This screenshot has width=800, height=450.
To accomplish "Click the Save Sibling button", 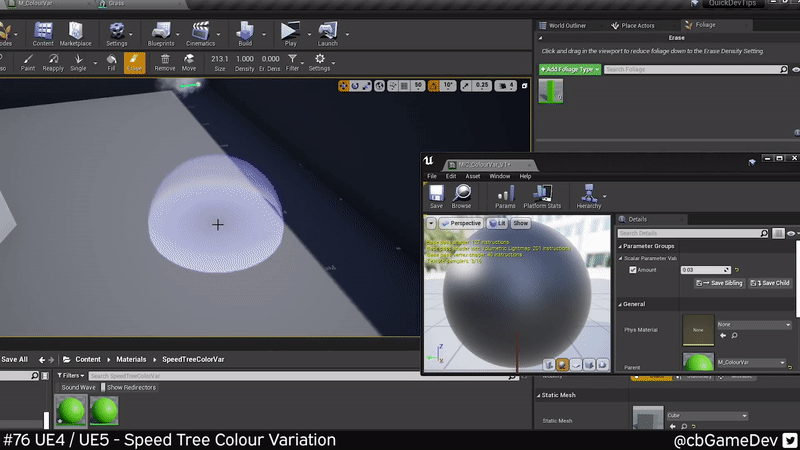I will click(719, 283).
